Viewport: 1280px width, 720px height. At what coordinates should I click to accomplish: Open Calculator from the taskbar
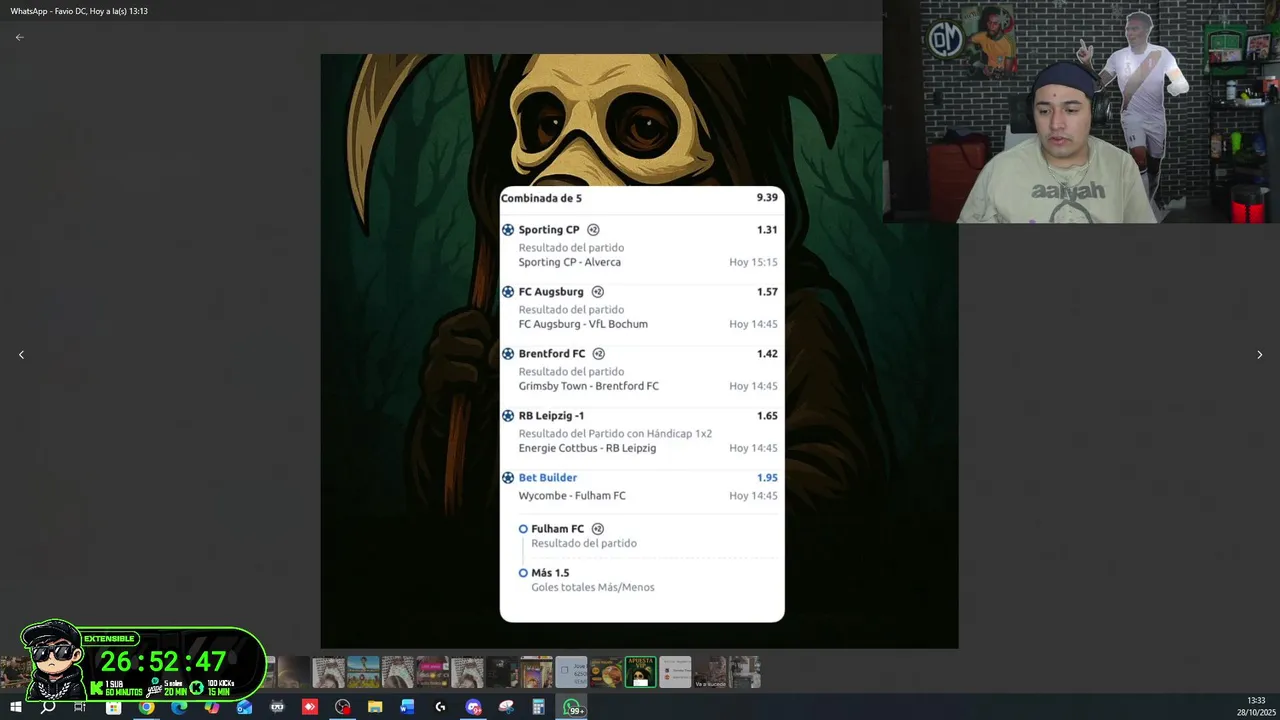538,707
